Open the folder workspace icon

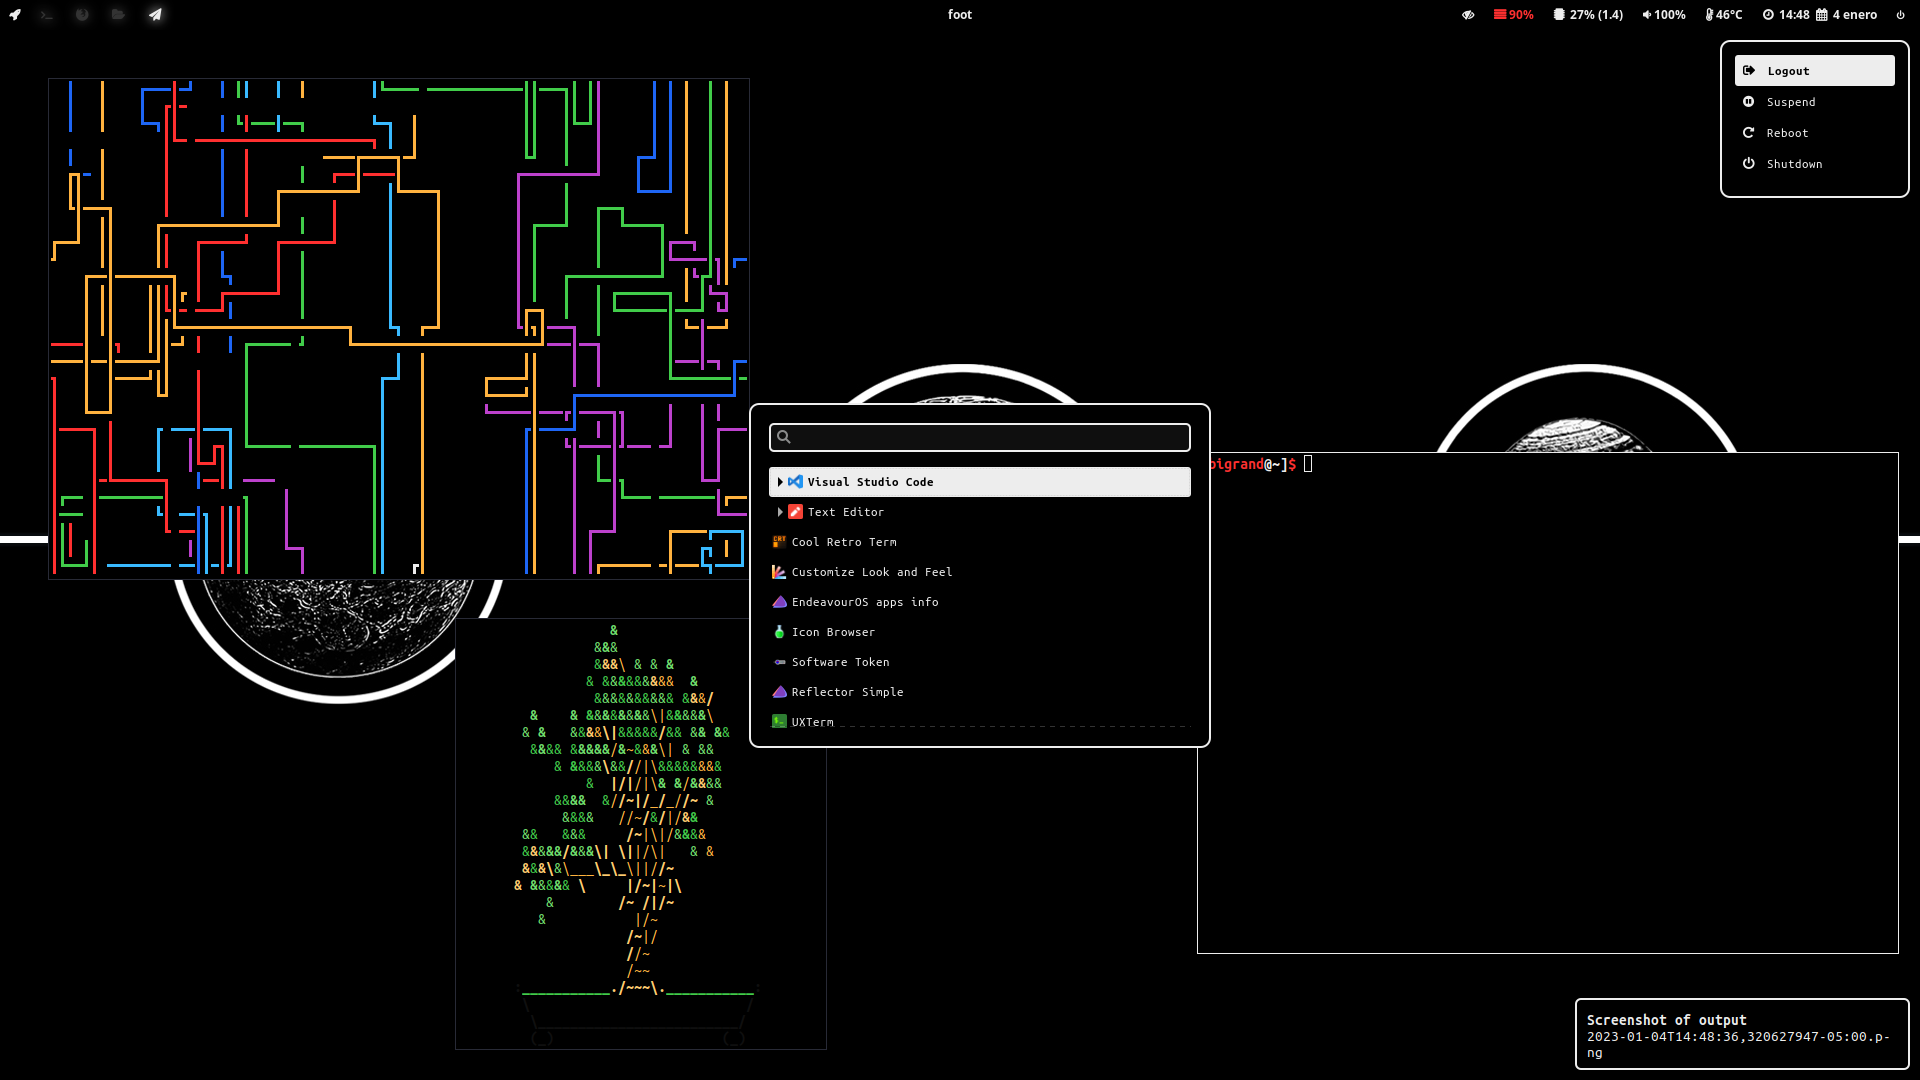pos(118,15)
